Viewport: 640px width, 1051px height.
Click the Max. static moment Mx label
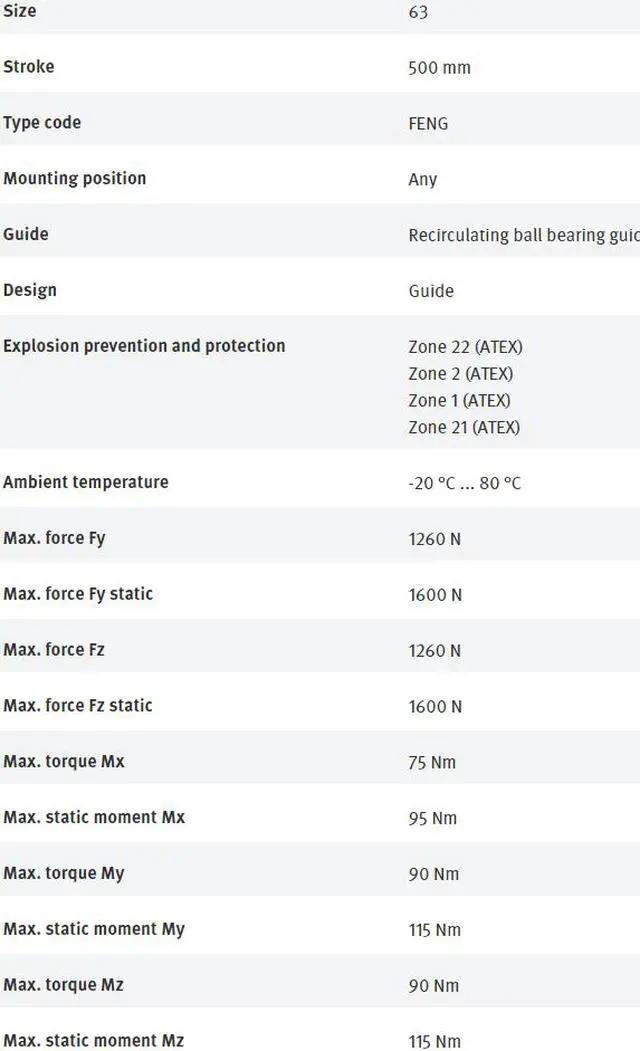94,817
